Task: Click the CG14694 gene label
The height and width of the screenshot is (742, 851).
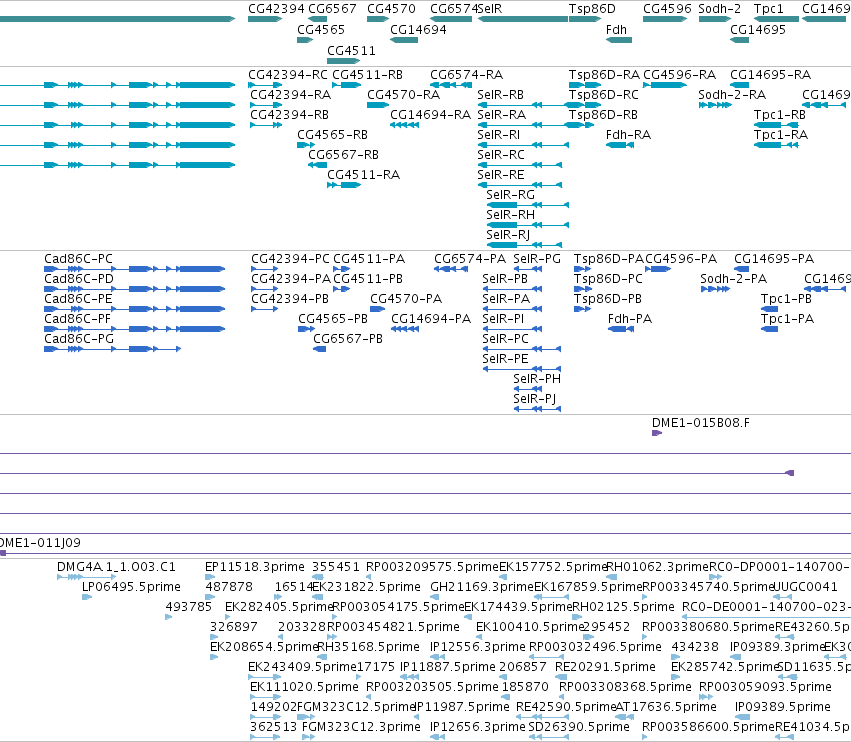Action: 418,29
